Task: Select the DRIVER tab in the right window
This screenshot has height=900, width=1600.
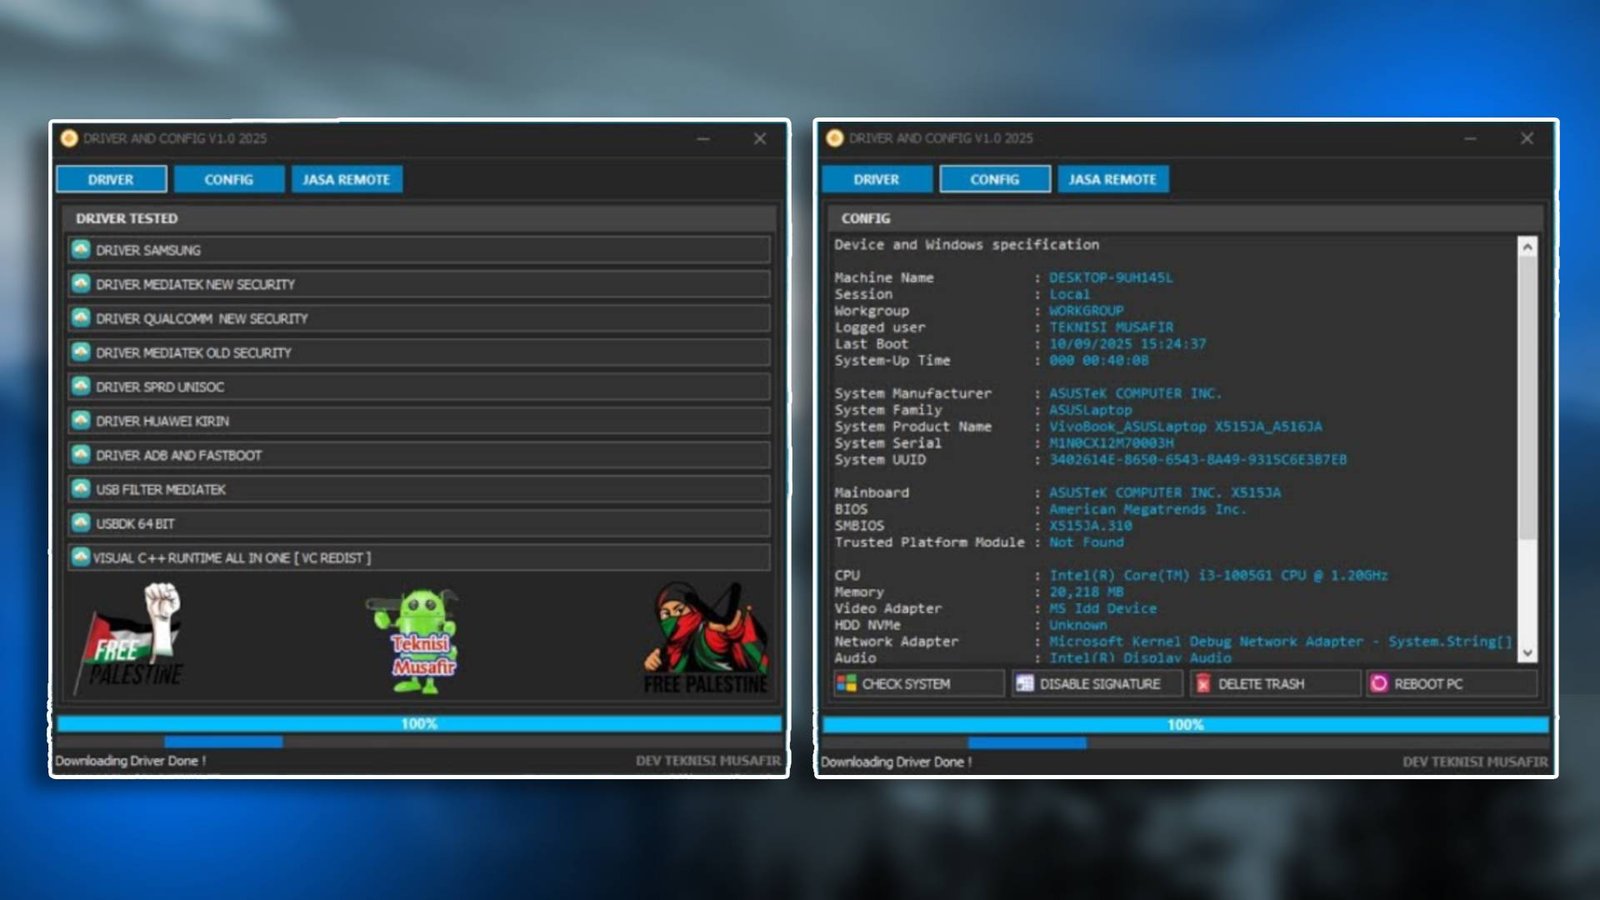Action: [x=877, y=179]
